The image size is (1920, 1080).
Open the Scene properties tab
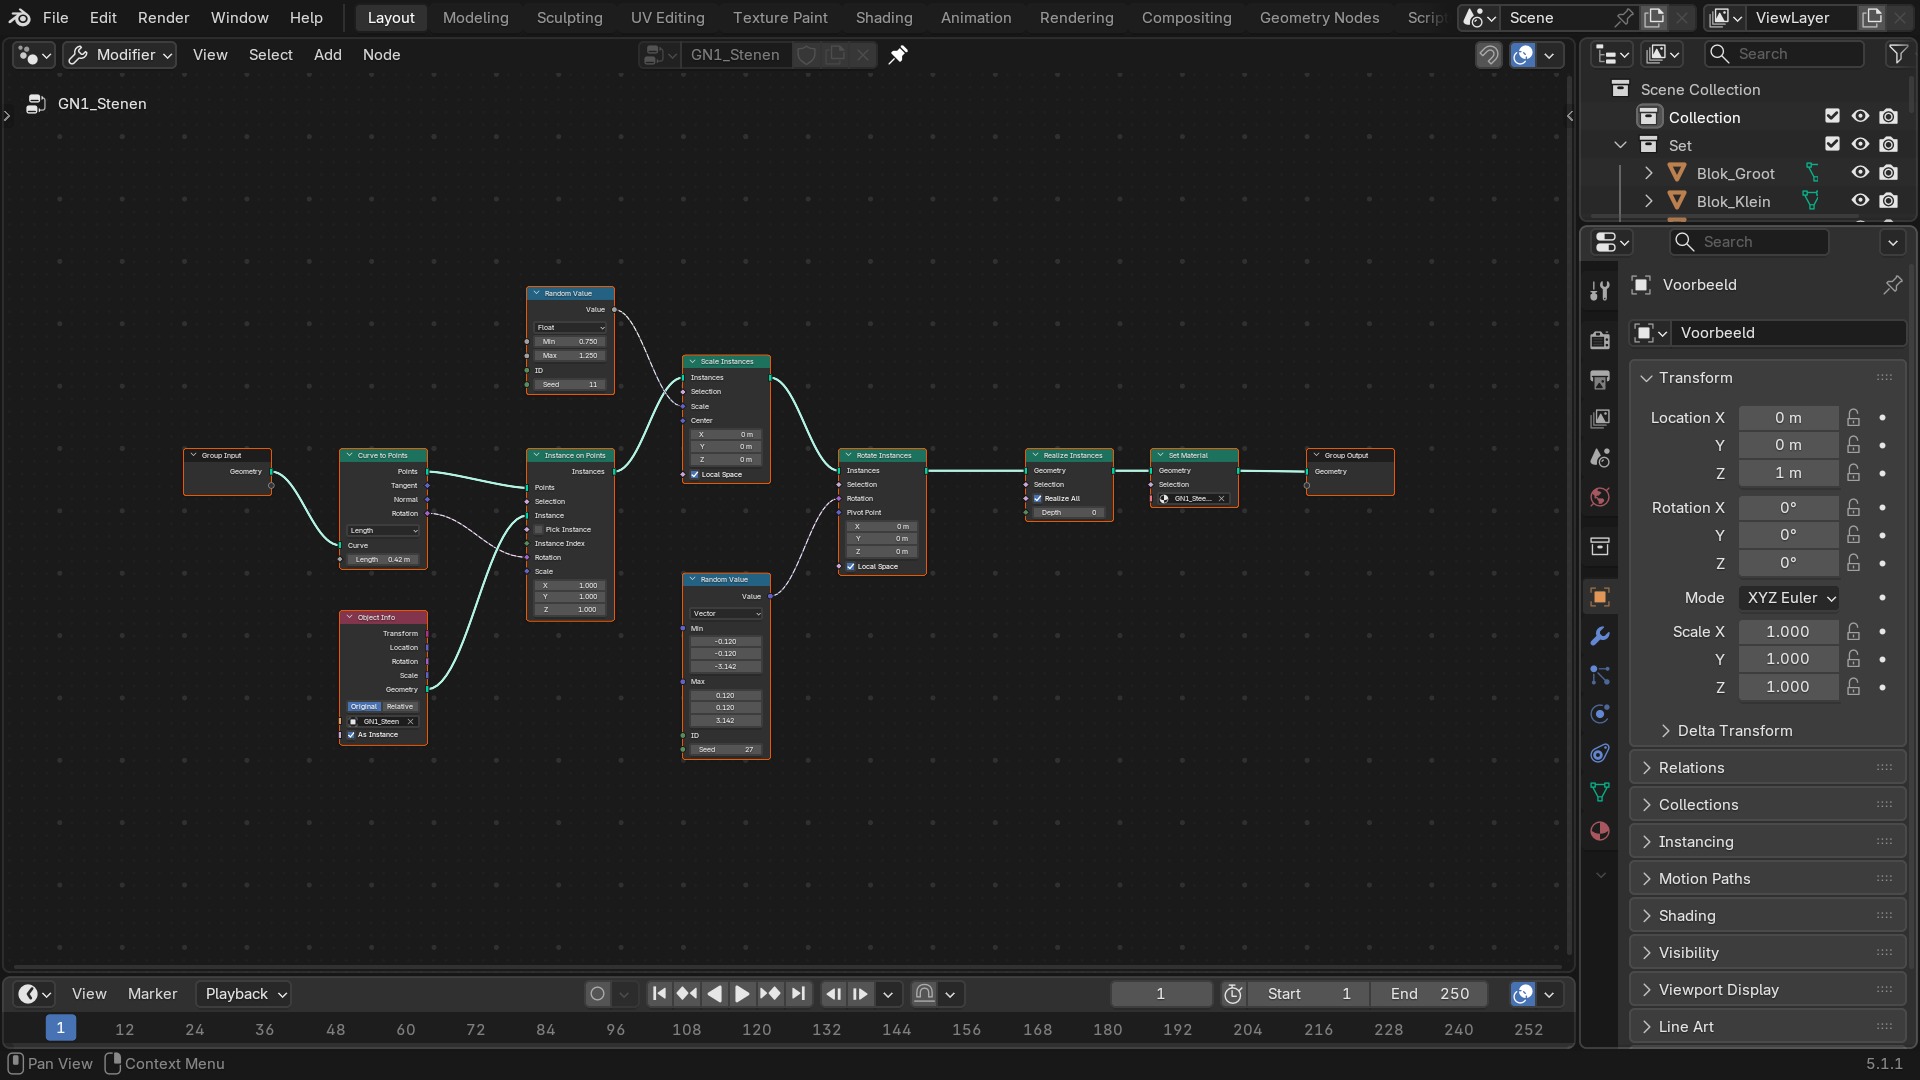[1600, 458]
